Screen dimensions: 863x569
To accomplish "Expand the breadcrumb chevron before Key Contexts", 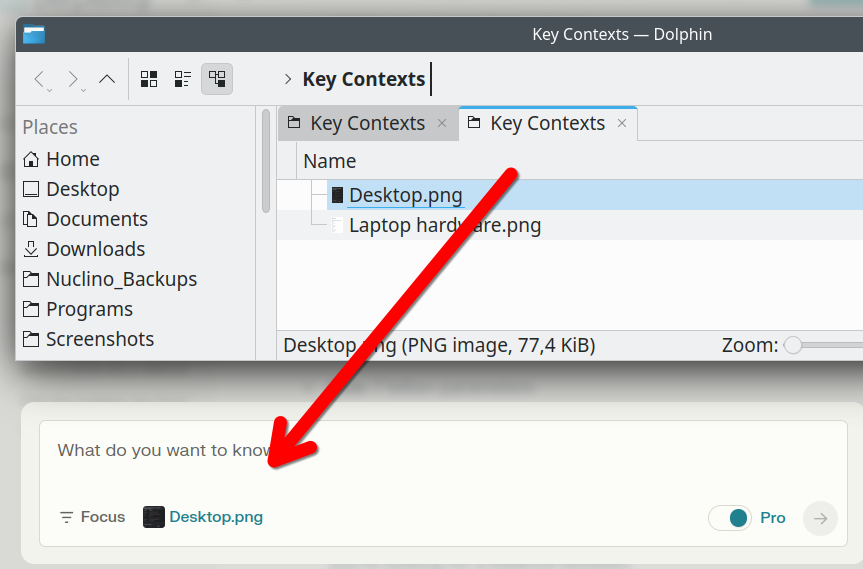I will point(288,79).
